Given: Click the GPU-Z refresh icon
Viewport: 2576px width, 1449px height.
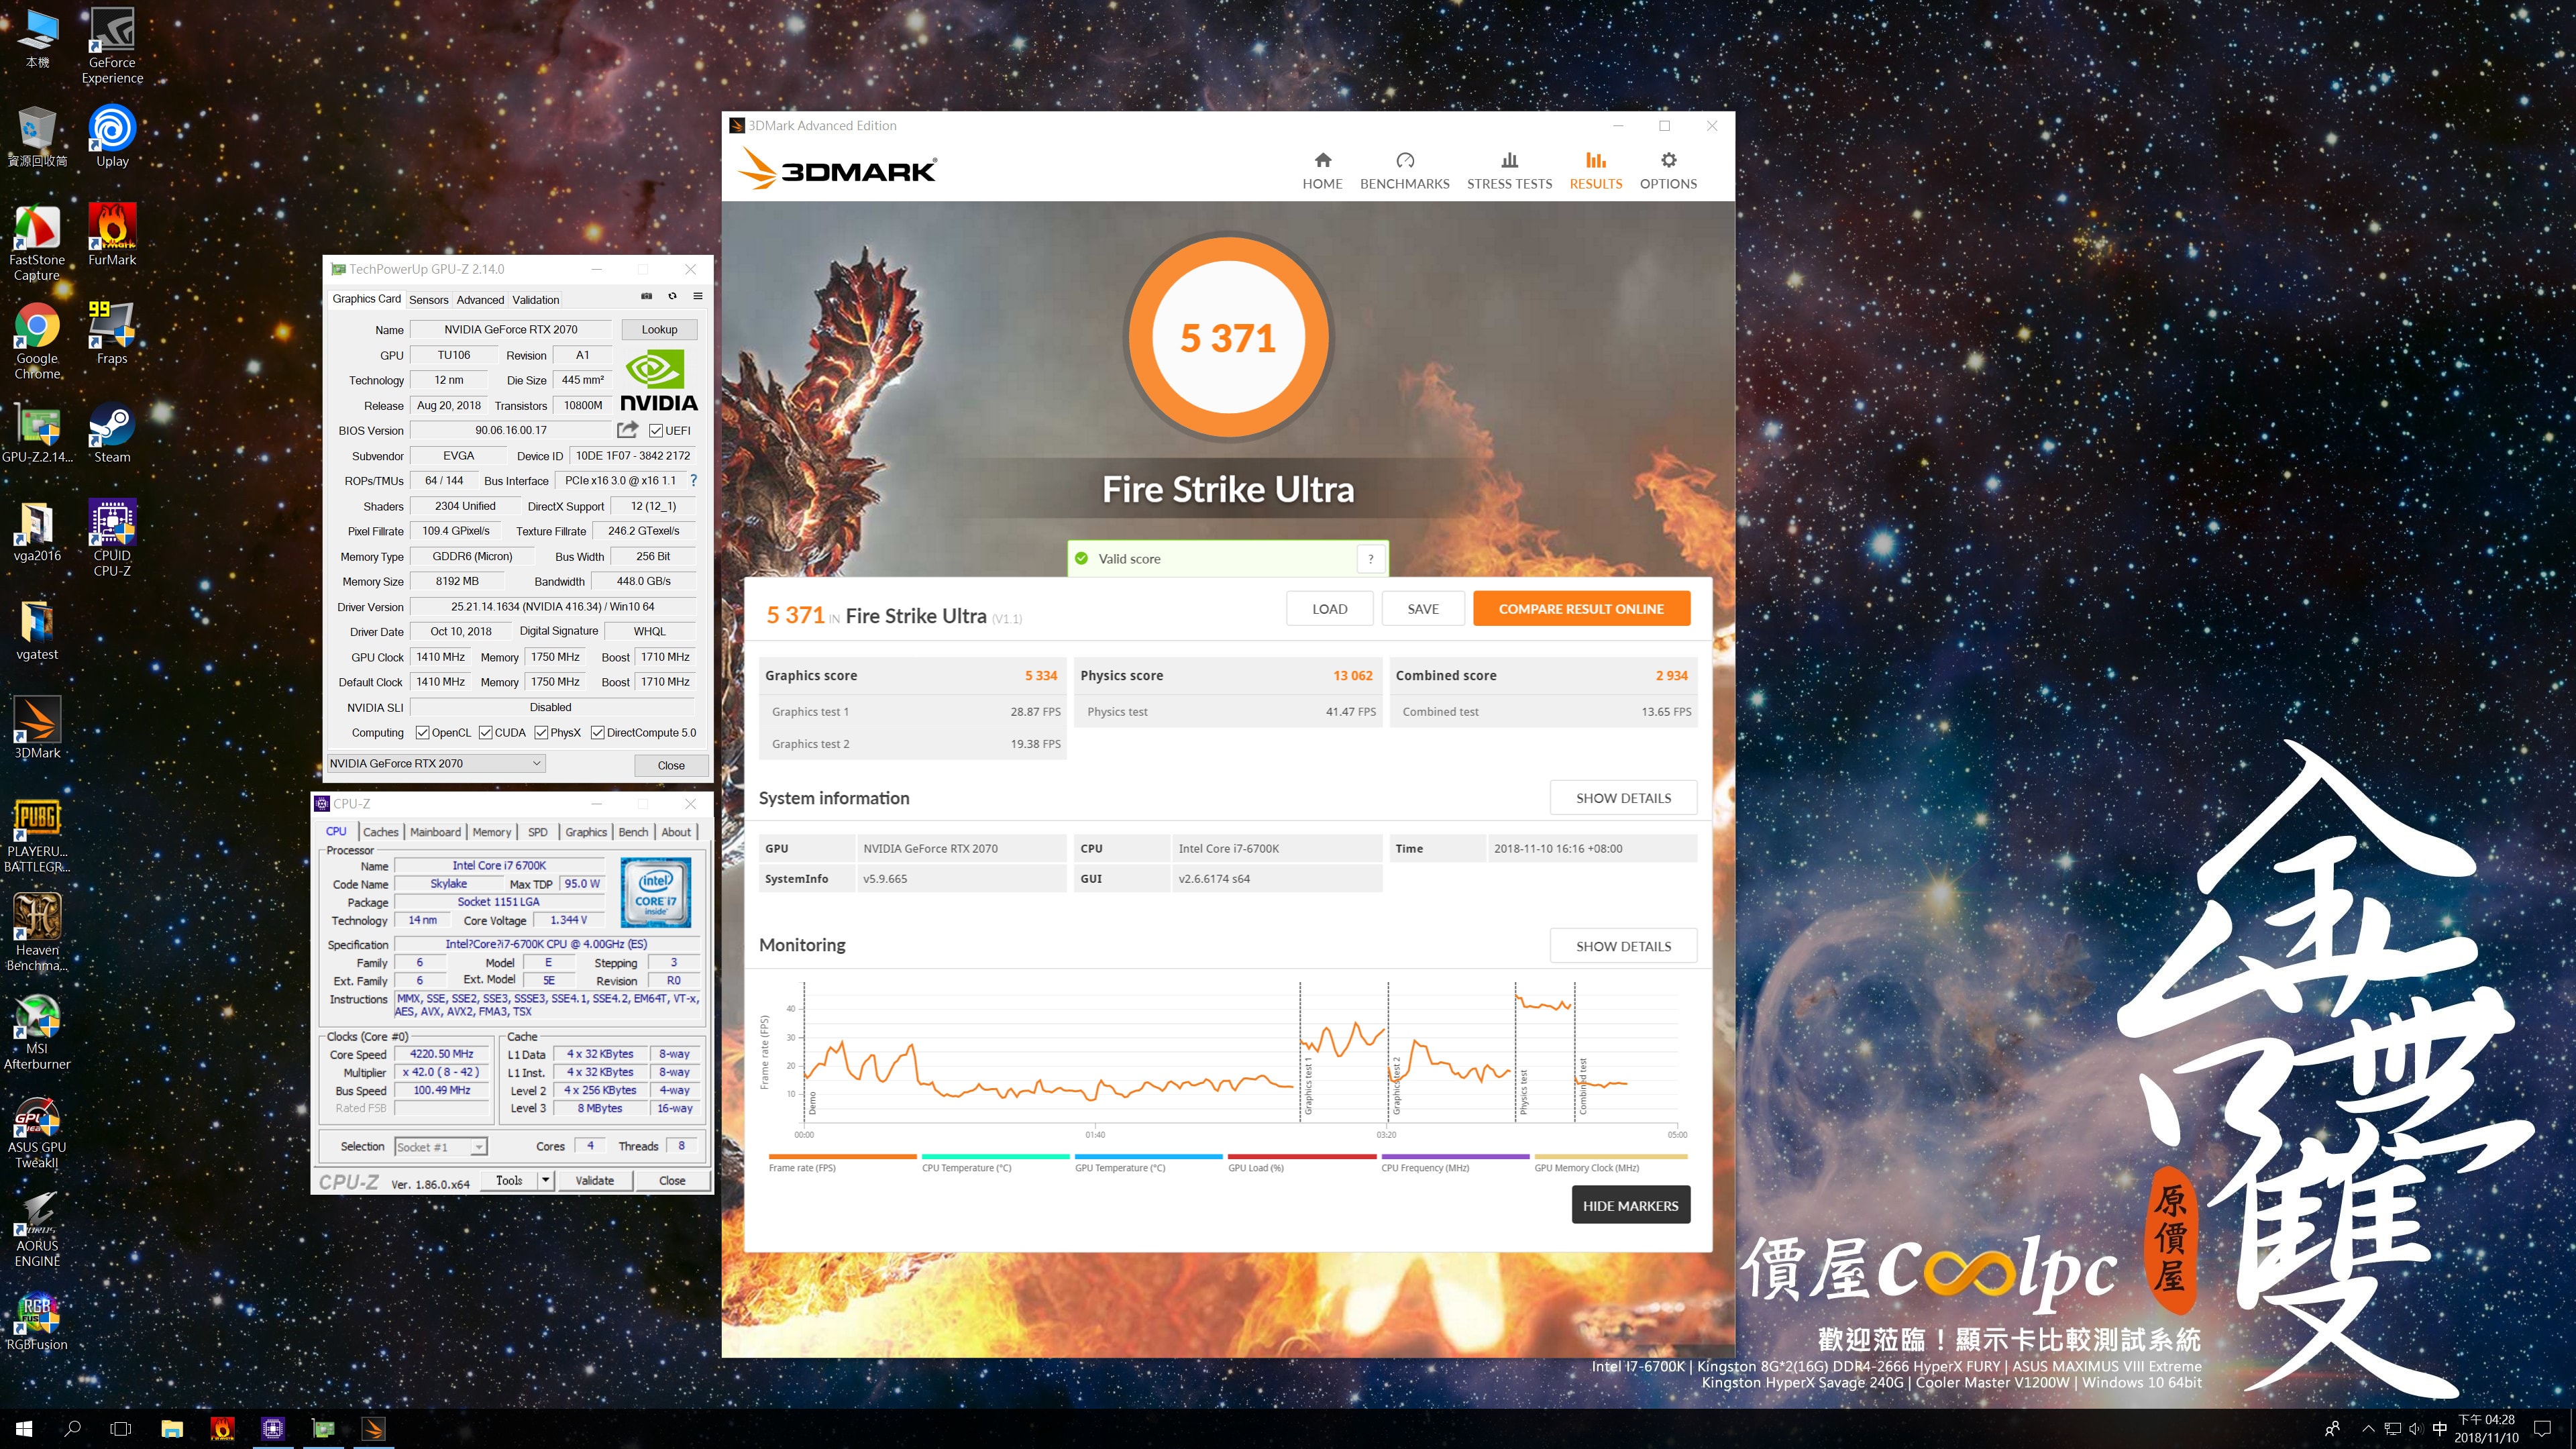Looking at the screenshot, I should coord(672,296).
